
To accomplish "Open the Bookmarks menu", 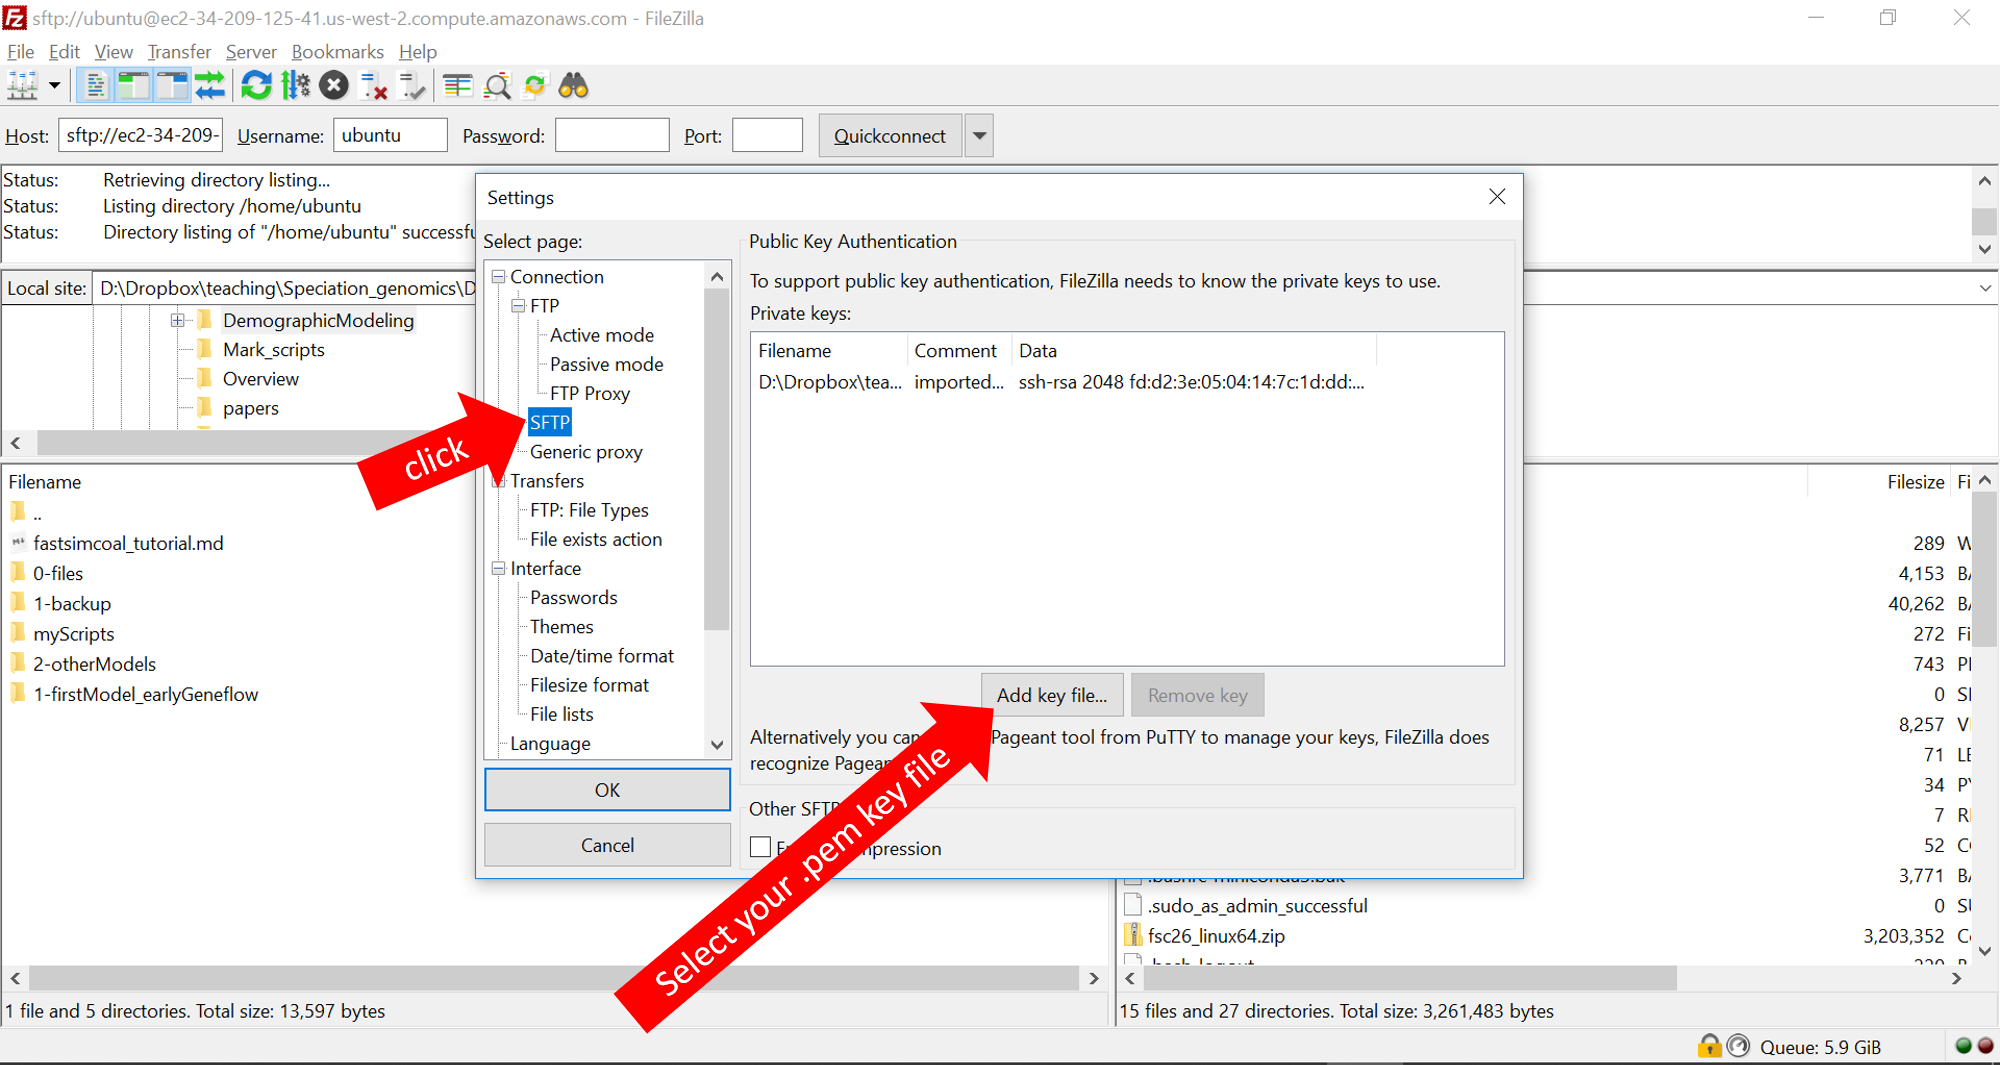I will point(337,51).
